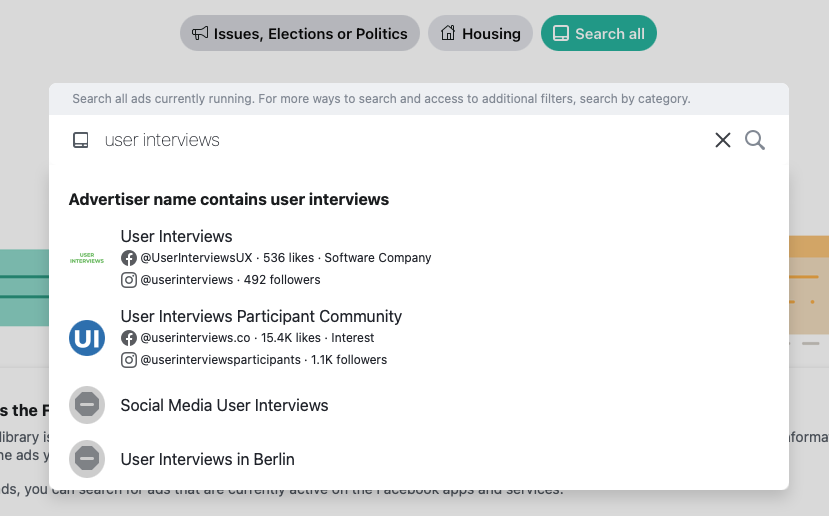Click the megaphone icon on the politics category
Viewport: 829px width, 516px height.
click(x=200, y=34)
